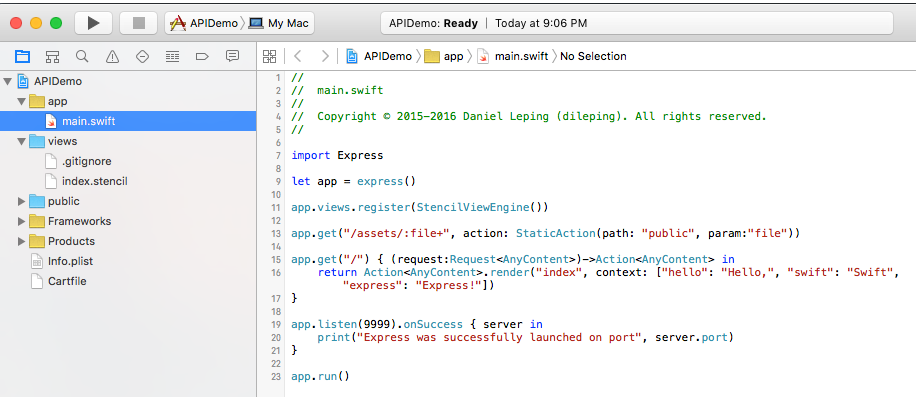Choose the My Mac destination
916x397 pixels.
[279, 23]
